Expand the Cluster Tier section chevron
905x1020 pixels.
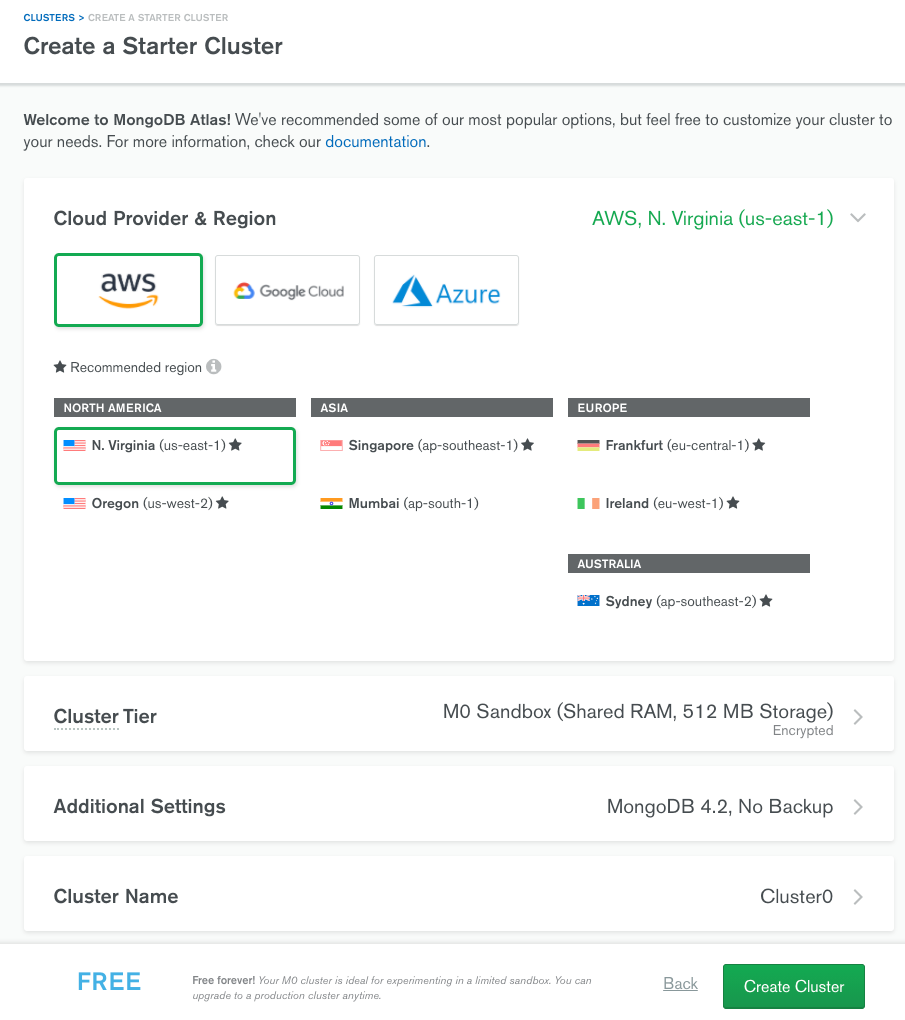point(857,716)
